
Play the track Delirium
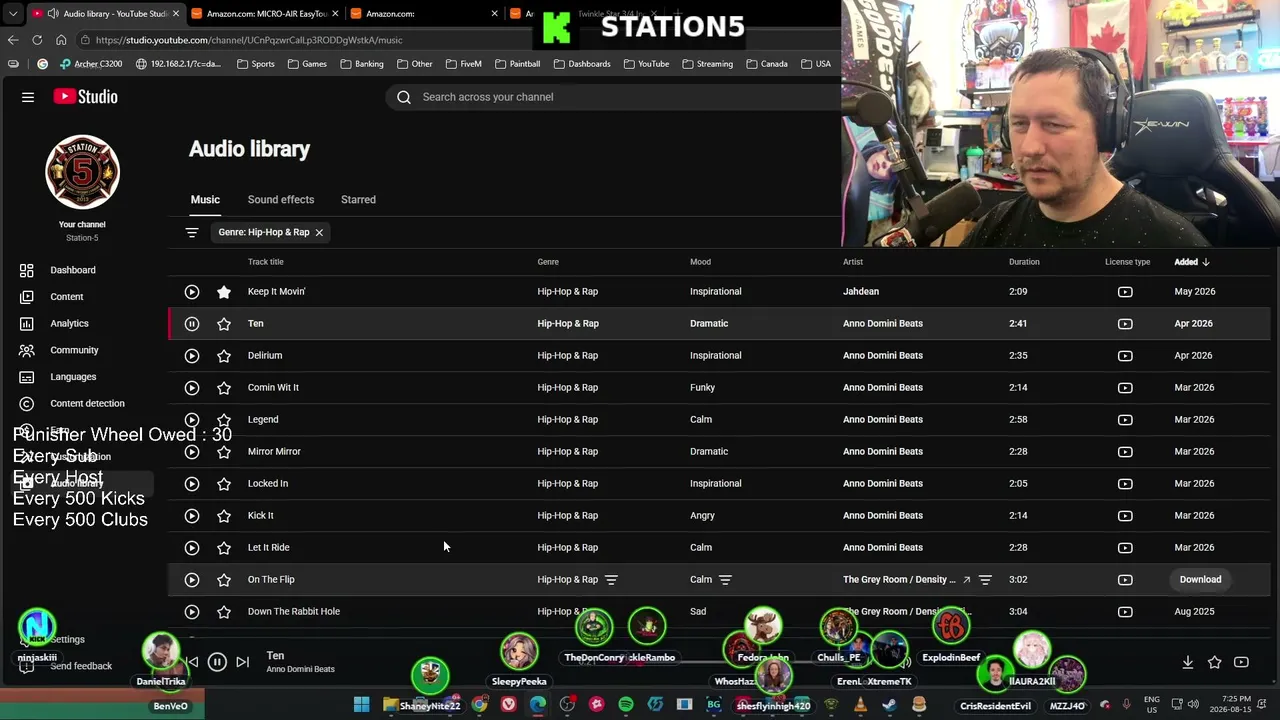[x=192, y=356]
